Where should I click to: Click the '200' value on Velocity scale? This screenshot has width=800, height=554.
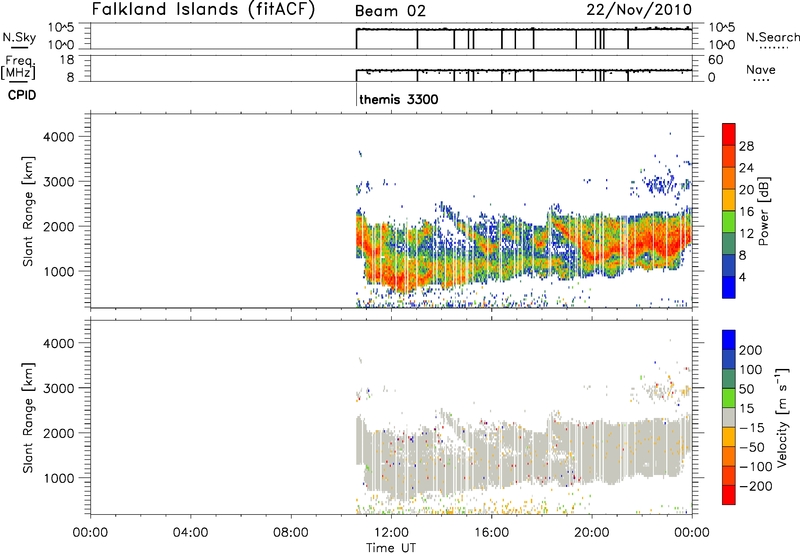(751, 350)
